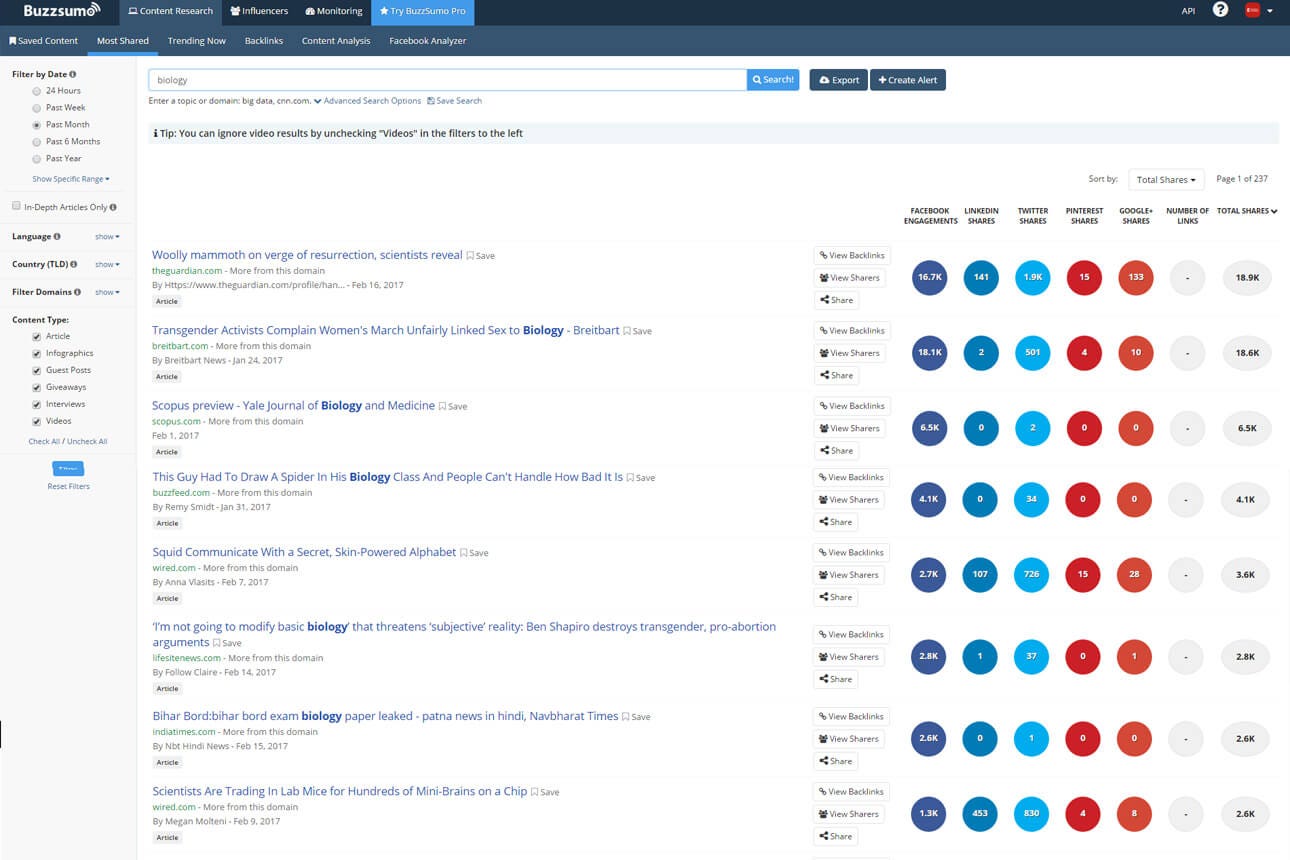Viewport: 1290px width, 860px height.
Task: Expand the Country (TLD) filter show link
Action: tap(107, 265)
